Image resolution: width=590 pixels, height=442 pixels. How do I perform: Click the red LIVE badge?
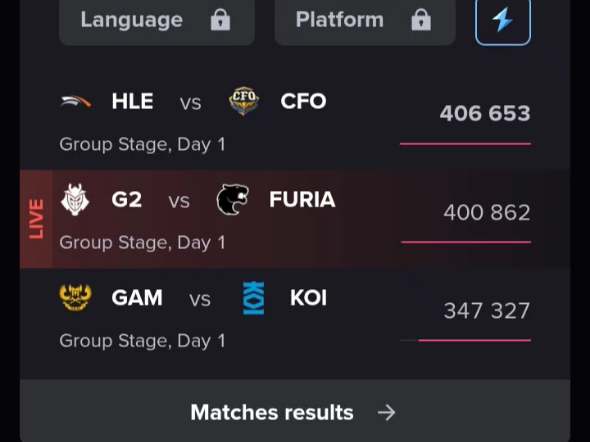tap(36, 219)
